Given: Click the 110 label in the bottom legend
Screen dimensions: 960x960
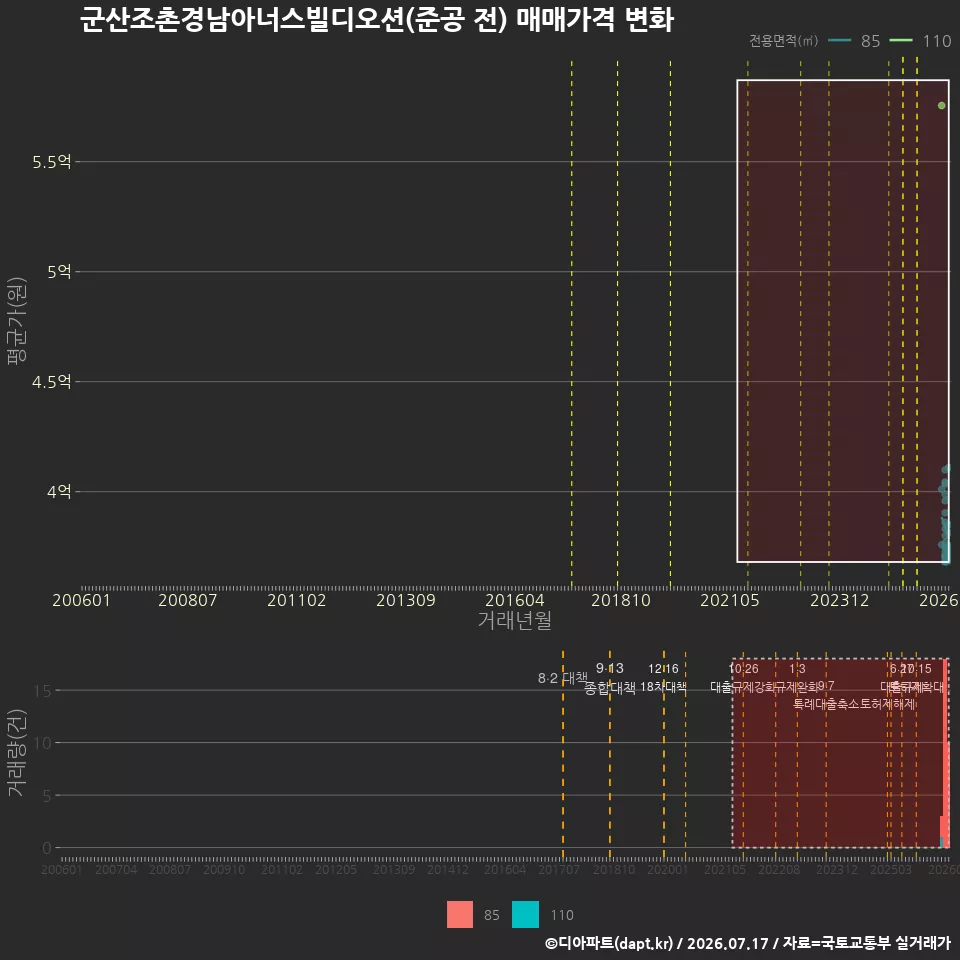Looking at the screenshot, I should (x=561, y=915).
